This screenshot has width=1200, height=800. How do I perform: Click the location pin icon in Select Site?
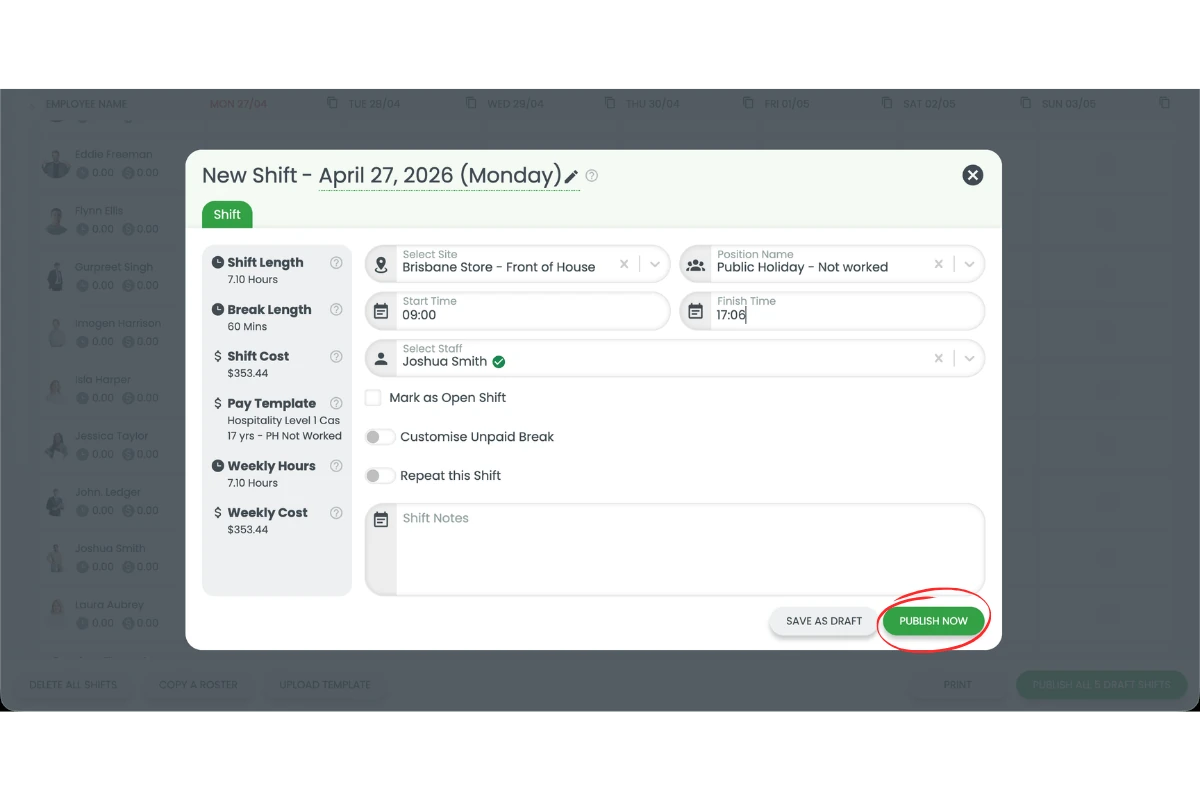pos(380,265)
